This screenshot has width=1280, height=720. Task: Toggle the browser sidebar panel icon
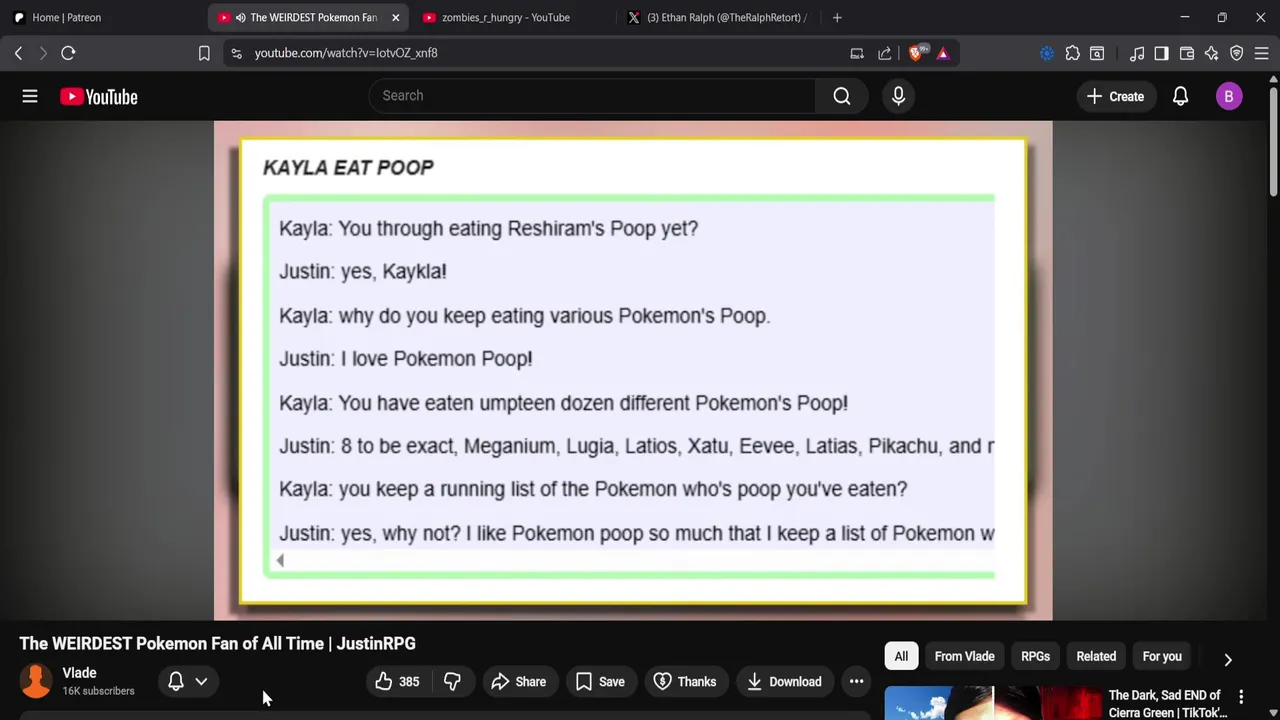pyautogui.click(x=1161, y=53)
